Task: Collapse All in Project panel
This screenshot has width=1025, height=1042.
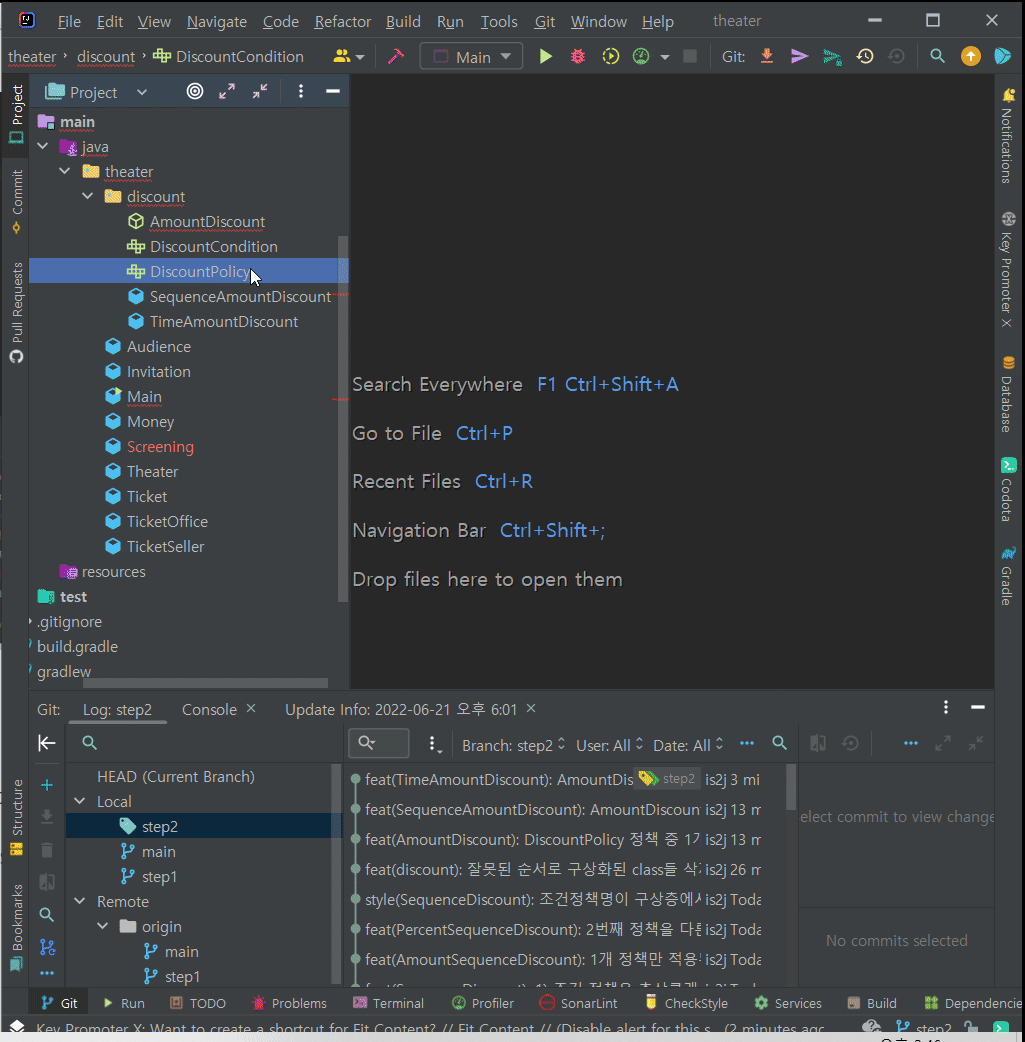Action: click(260, 91)
